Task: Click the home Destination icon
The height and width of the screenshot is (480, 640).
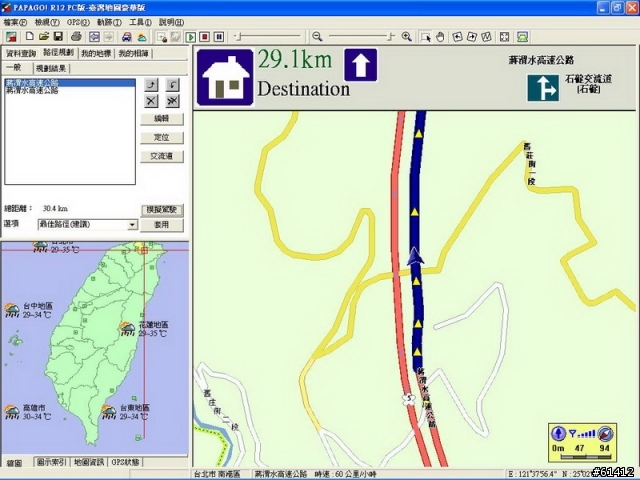Action: (225, 77)
